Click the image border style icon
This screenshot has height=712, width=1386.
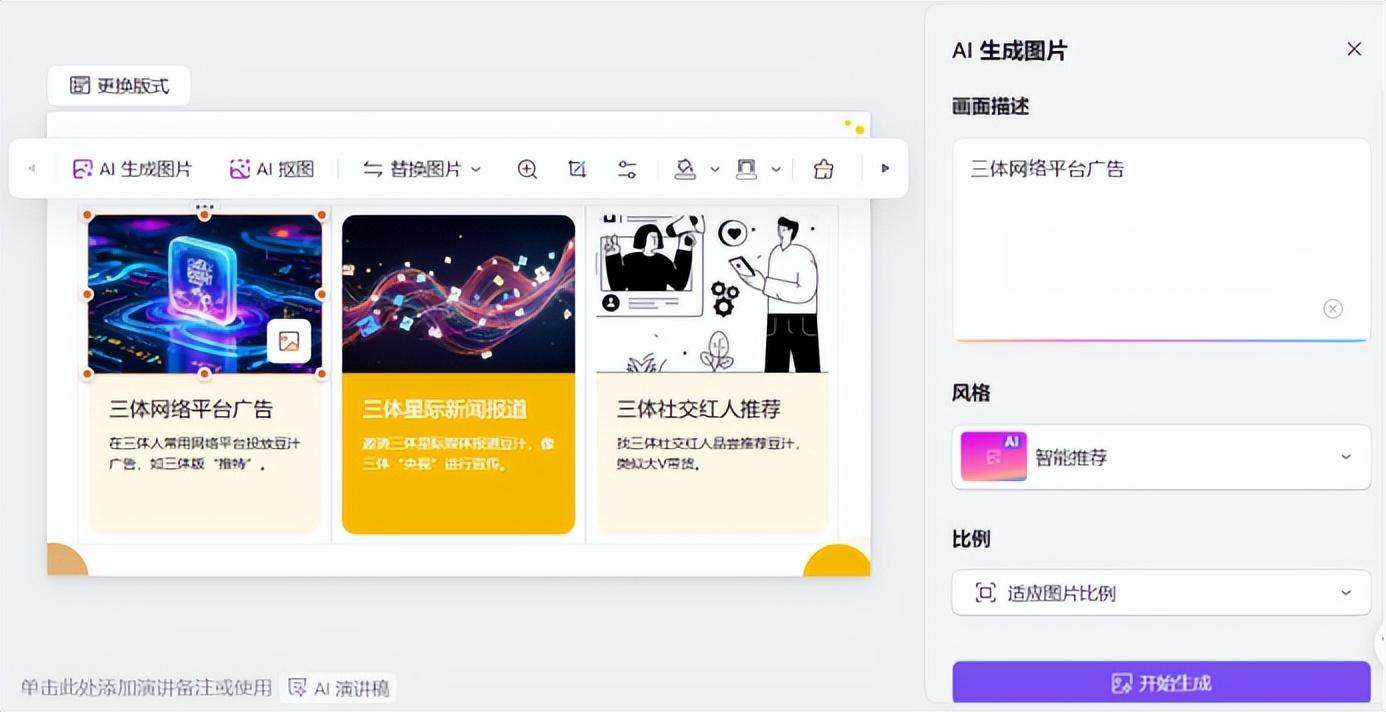pyautogui.click(x=746, y=169)
